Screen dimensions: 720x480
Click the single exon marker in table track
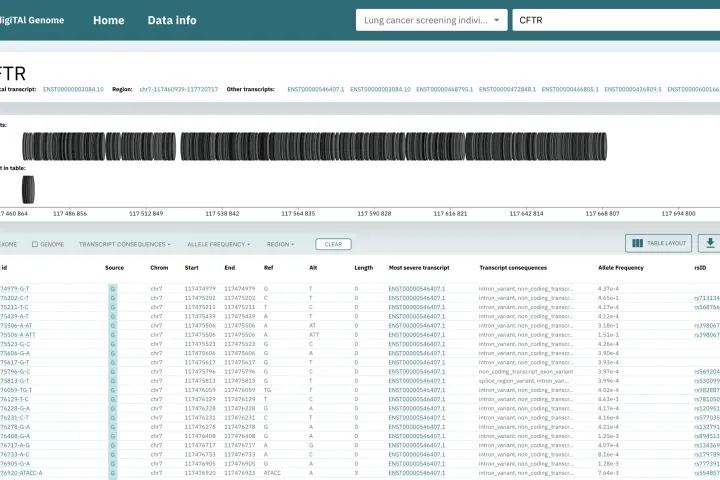[28, 188]
